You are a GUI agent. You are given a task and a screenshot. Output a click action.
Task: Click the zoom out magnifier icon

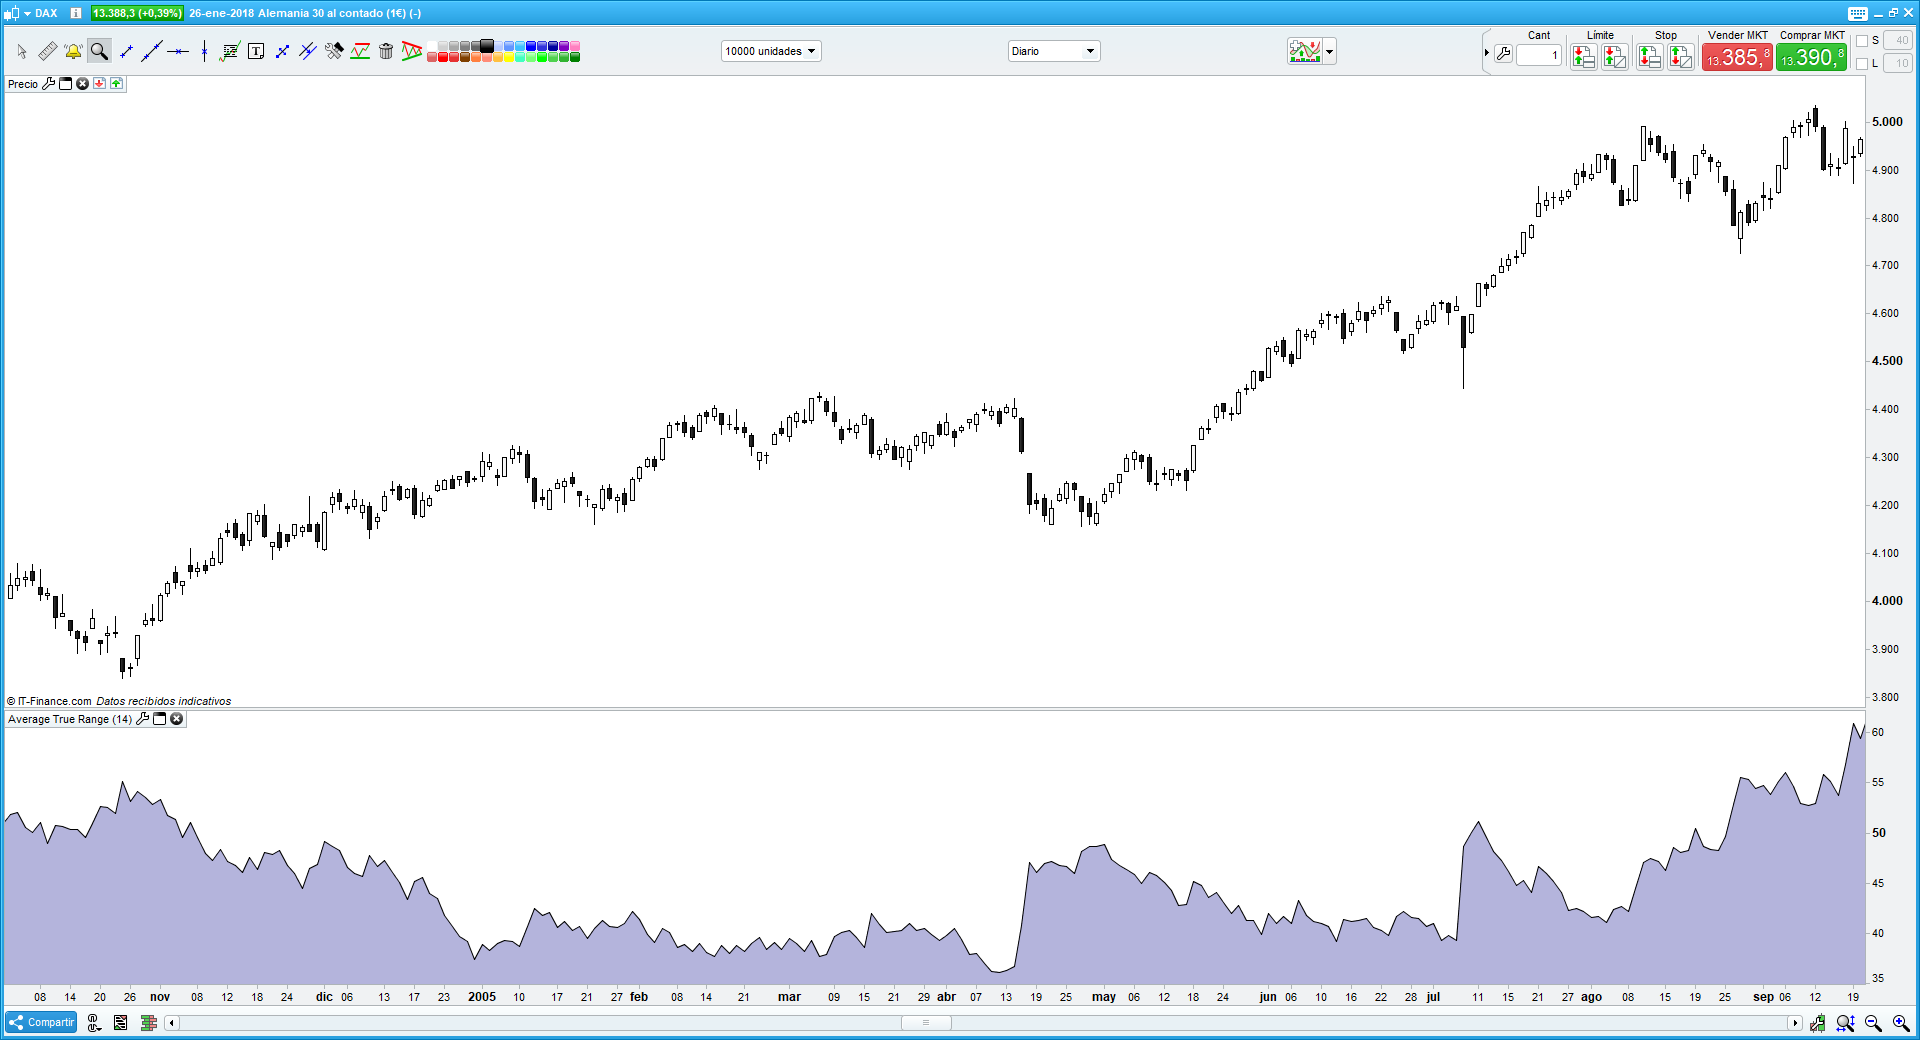(x=1873, y=1023)
